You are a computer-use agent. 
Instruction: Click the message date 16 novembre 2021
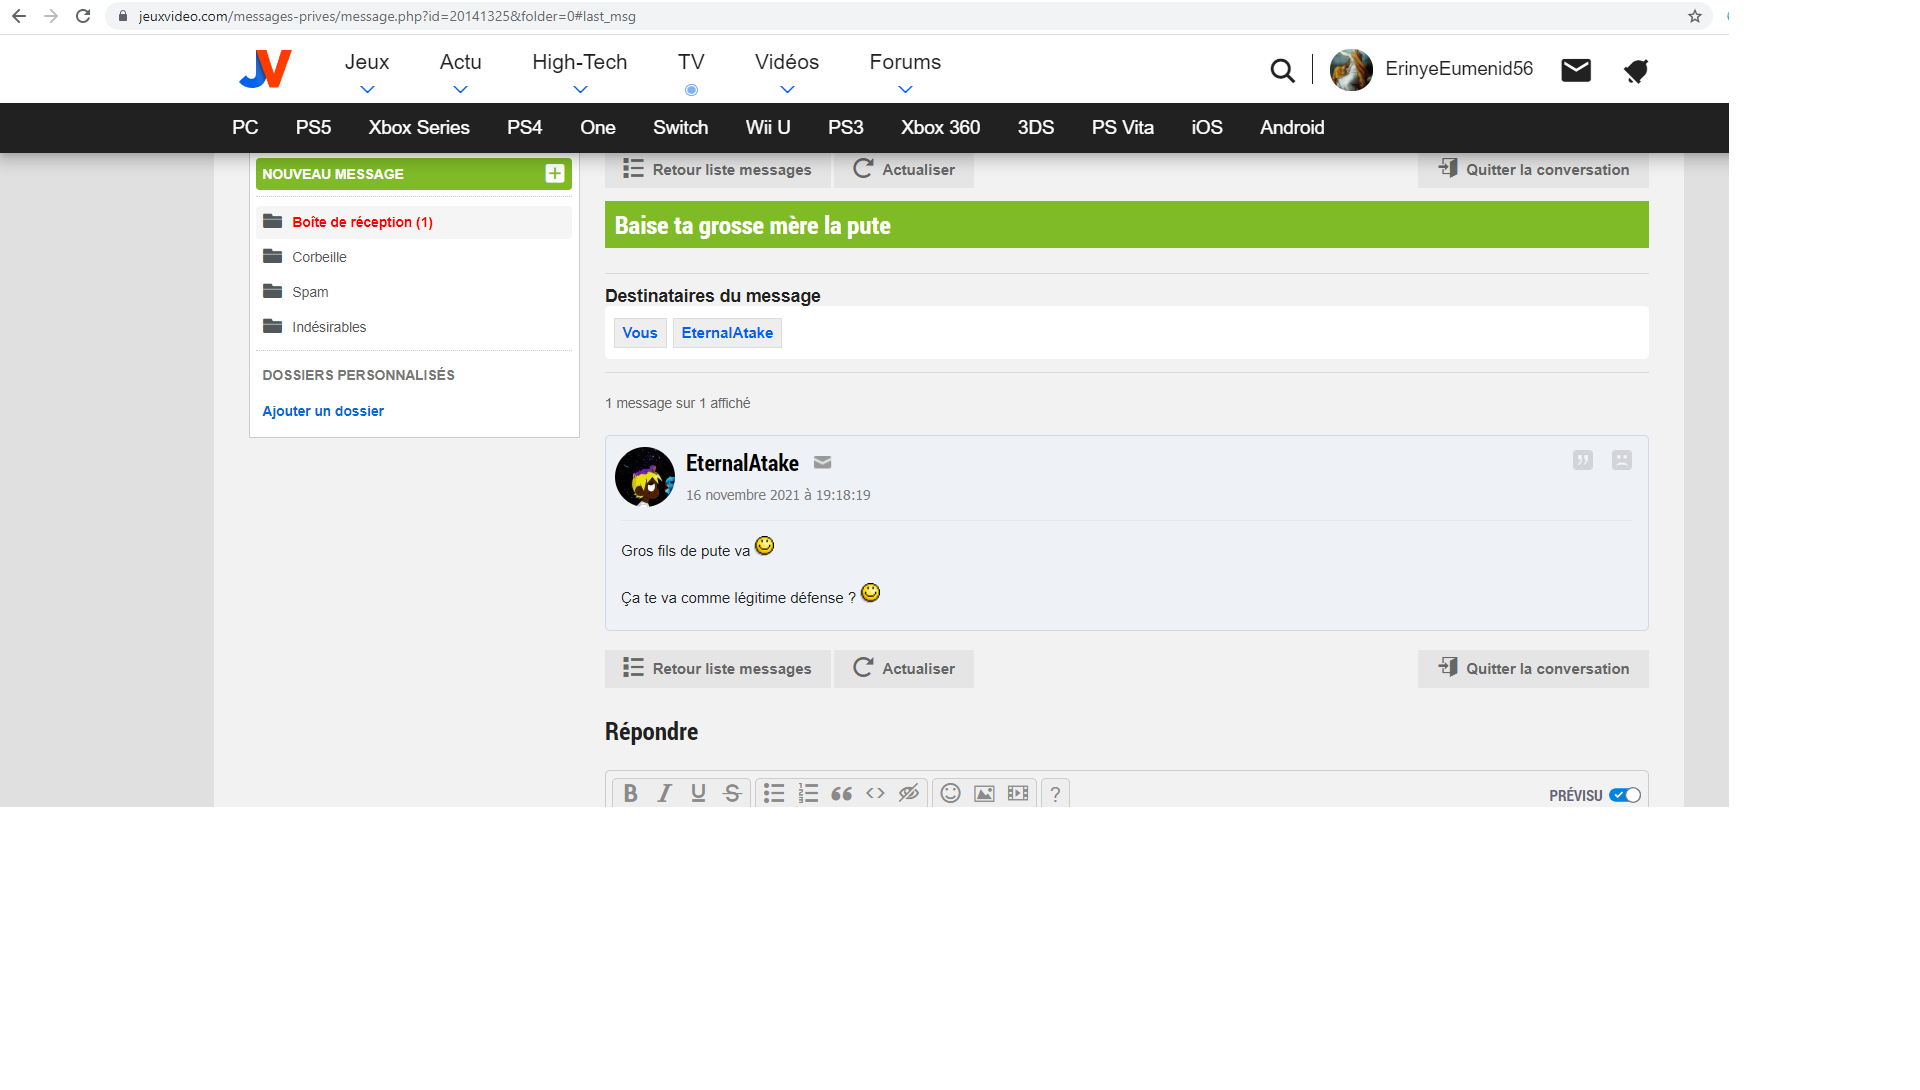[x=778, y=495]
